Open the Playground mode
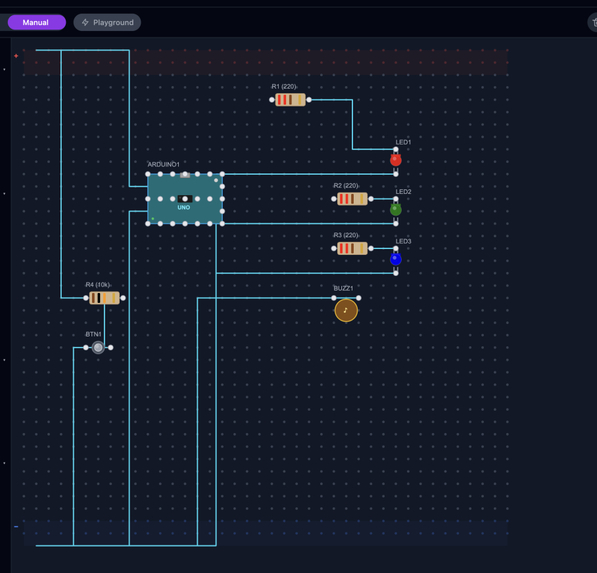 pos(107,22)
